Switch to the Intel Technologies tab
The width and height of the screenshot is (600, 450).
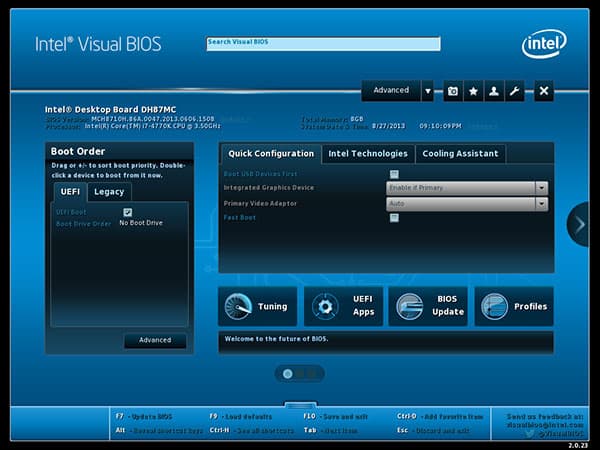click(x=367, y=154)
